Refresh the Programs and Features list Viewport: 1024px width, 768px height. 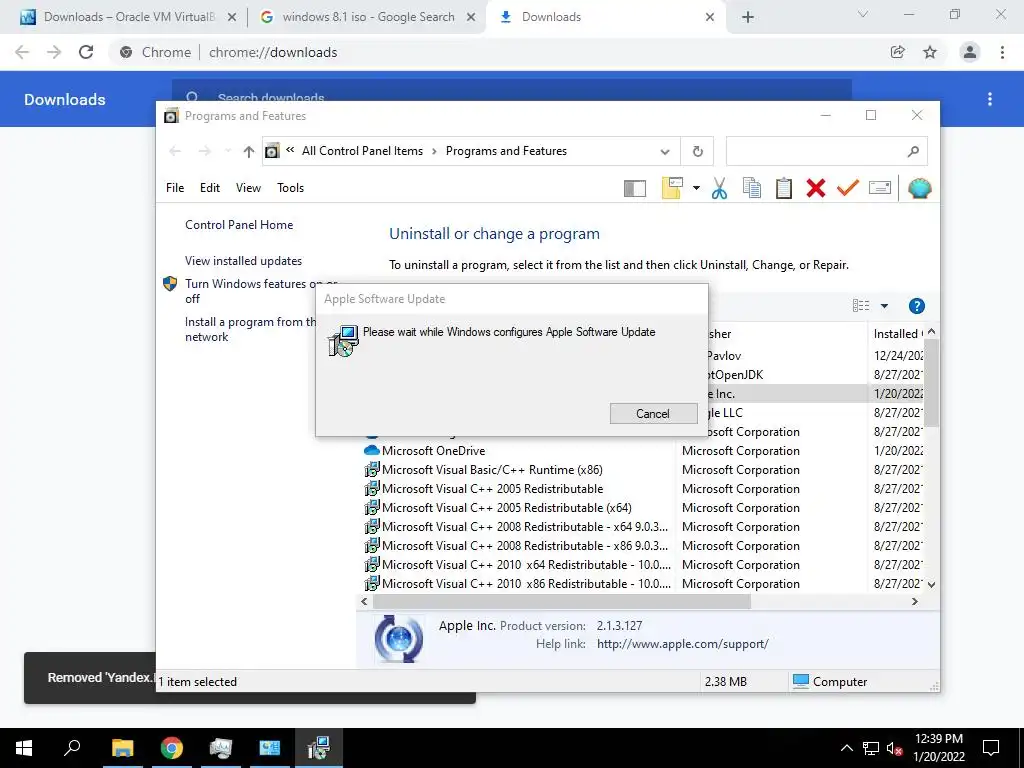click(x=697, y=152)
